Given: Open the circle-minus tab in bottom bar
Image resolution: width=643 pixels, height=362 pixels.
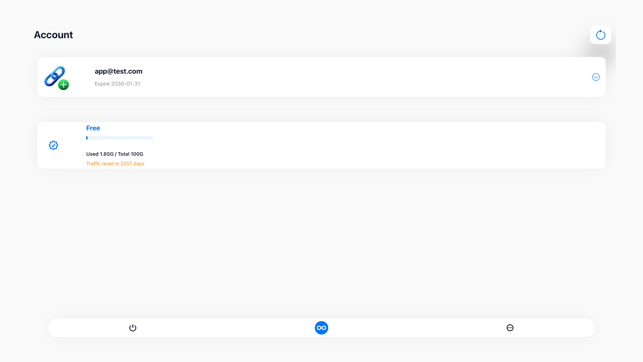Looking at the screenshot, I should click(510, 328).
